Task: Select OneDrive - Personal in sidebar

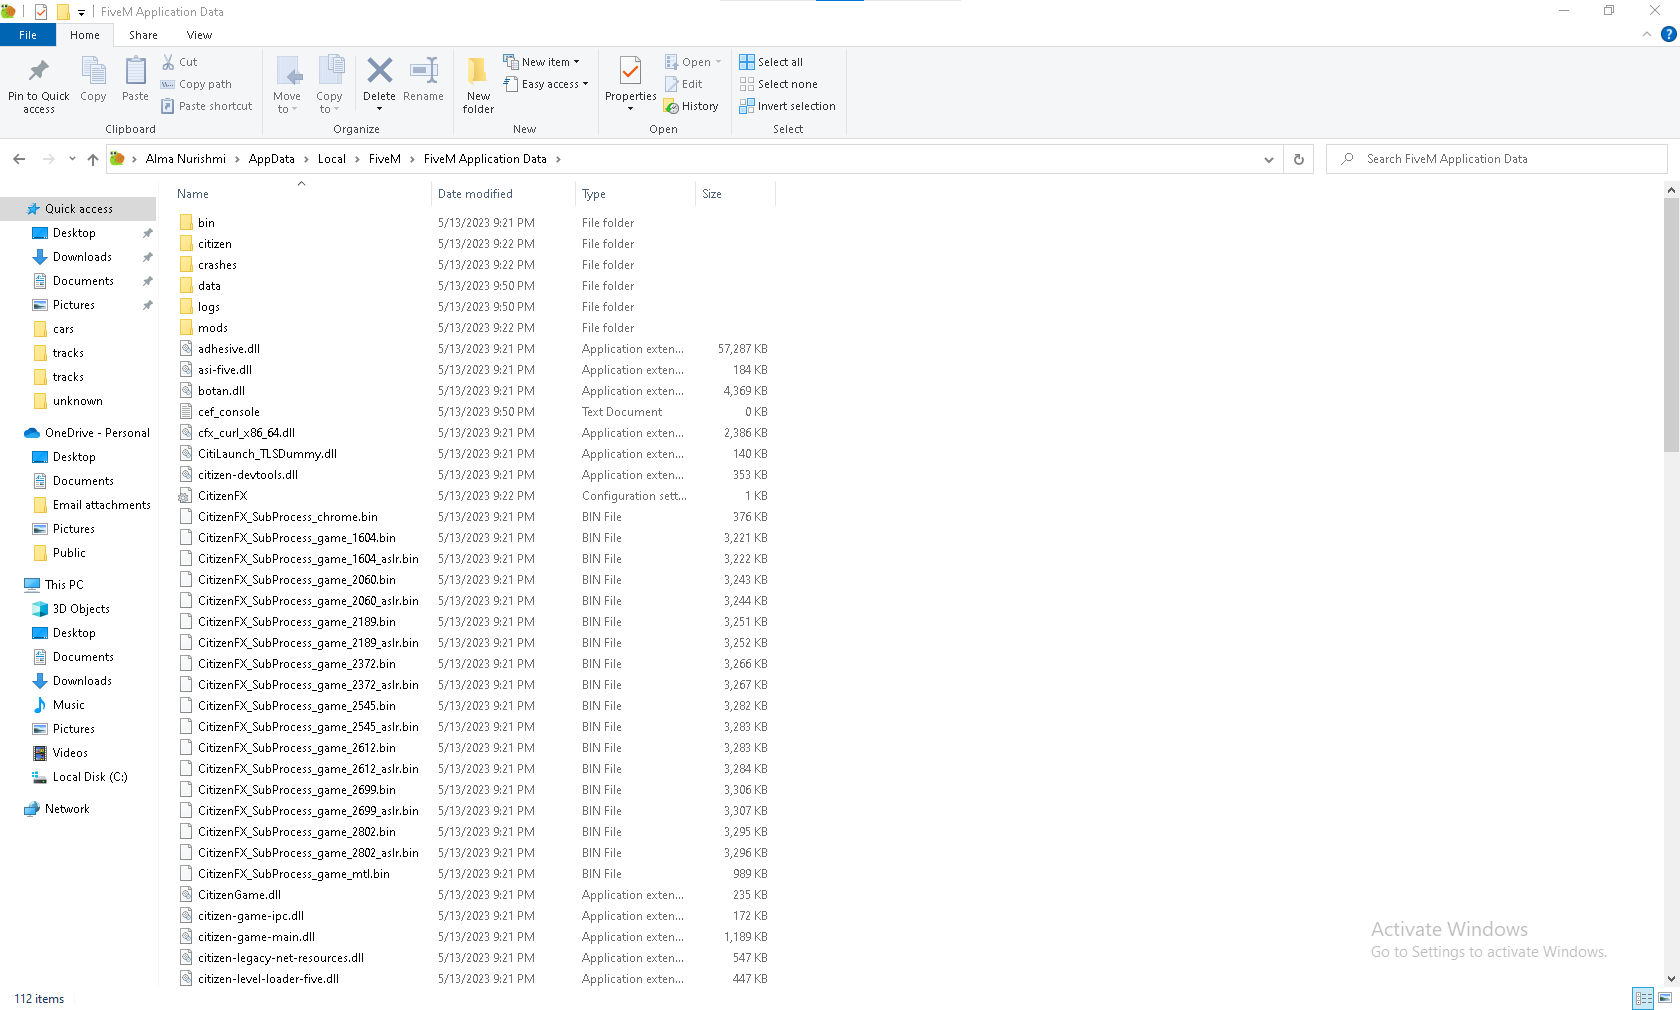Action: click(x=97, y=433)
